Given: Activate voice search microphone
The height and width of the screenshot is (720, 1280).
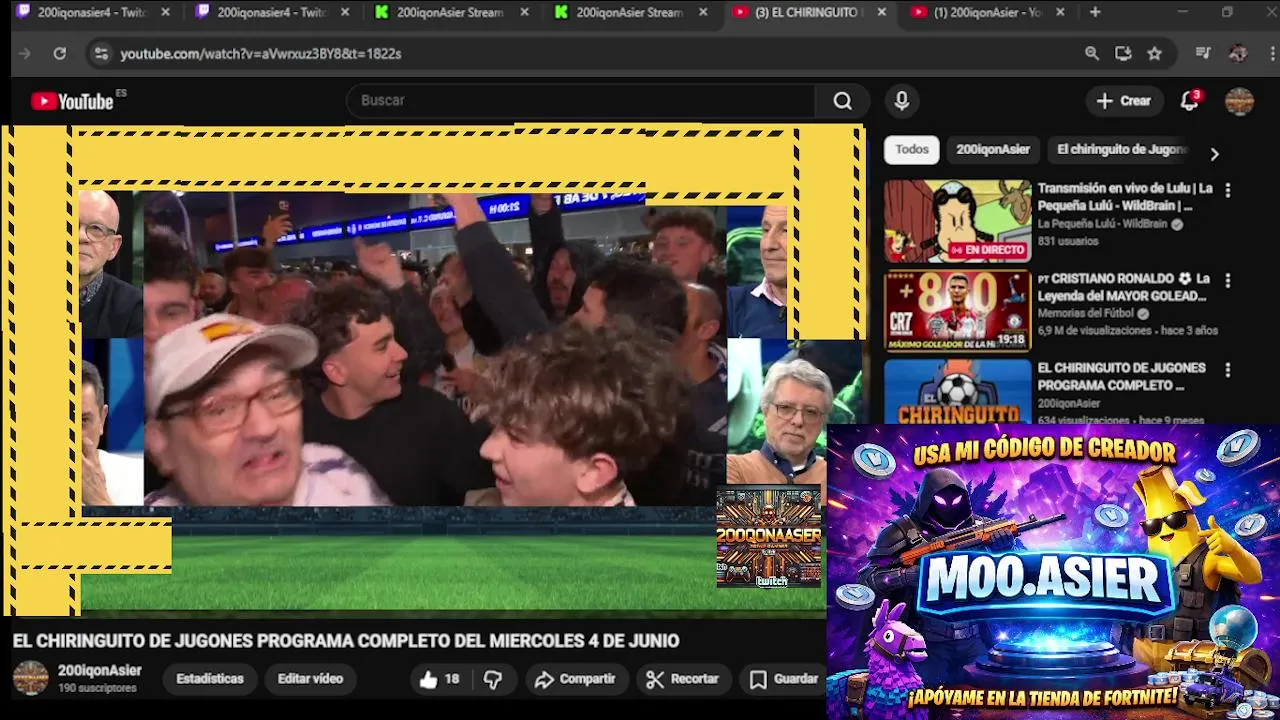Looking at the screenshot, I should pos(902,101).
